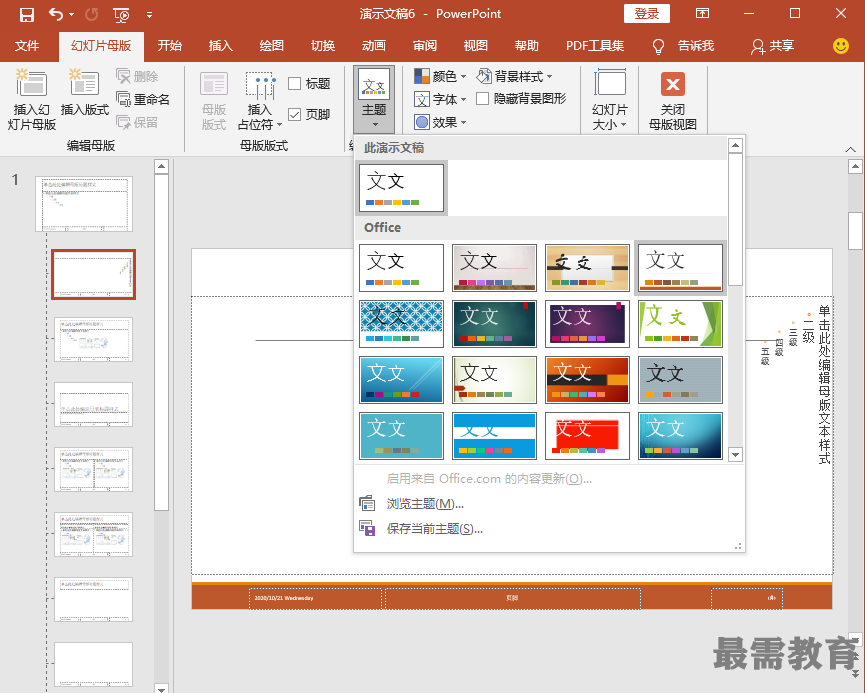The width and height of the screenshot is (865, 693).
Task: Click the 告诉我 lightbulb search
Action: coord(683,46)
